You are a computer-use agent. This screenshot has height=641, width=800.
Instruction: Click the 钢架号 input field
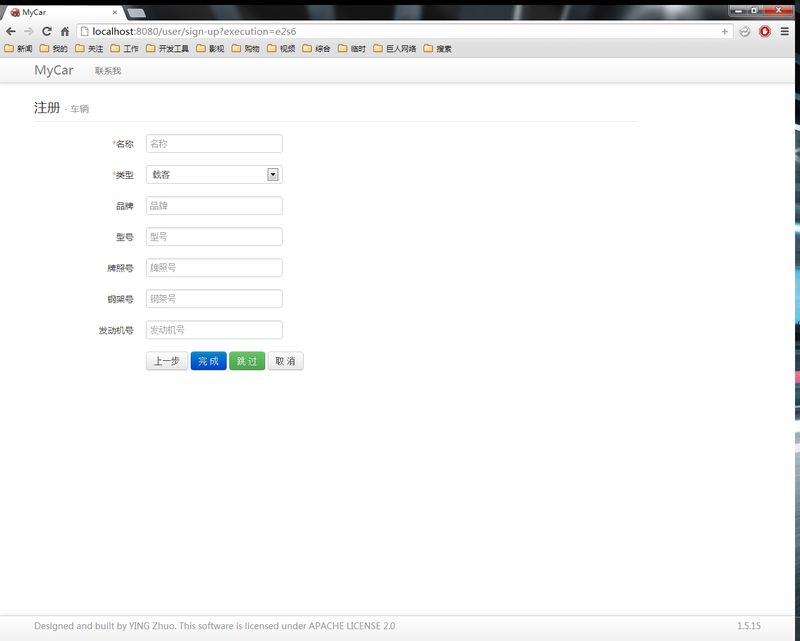[x=214, y=299]
